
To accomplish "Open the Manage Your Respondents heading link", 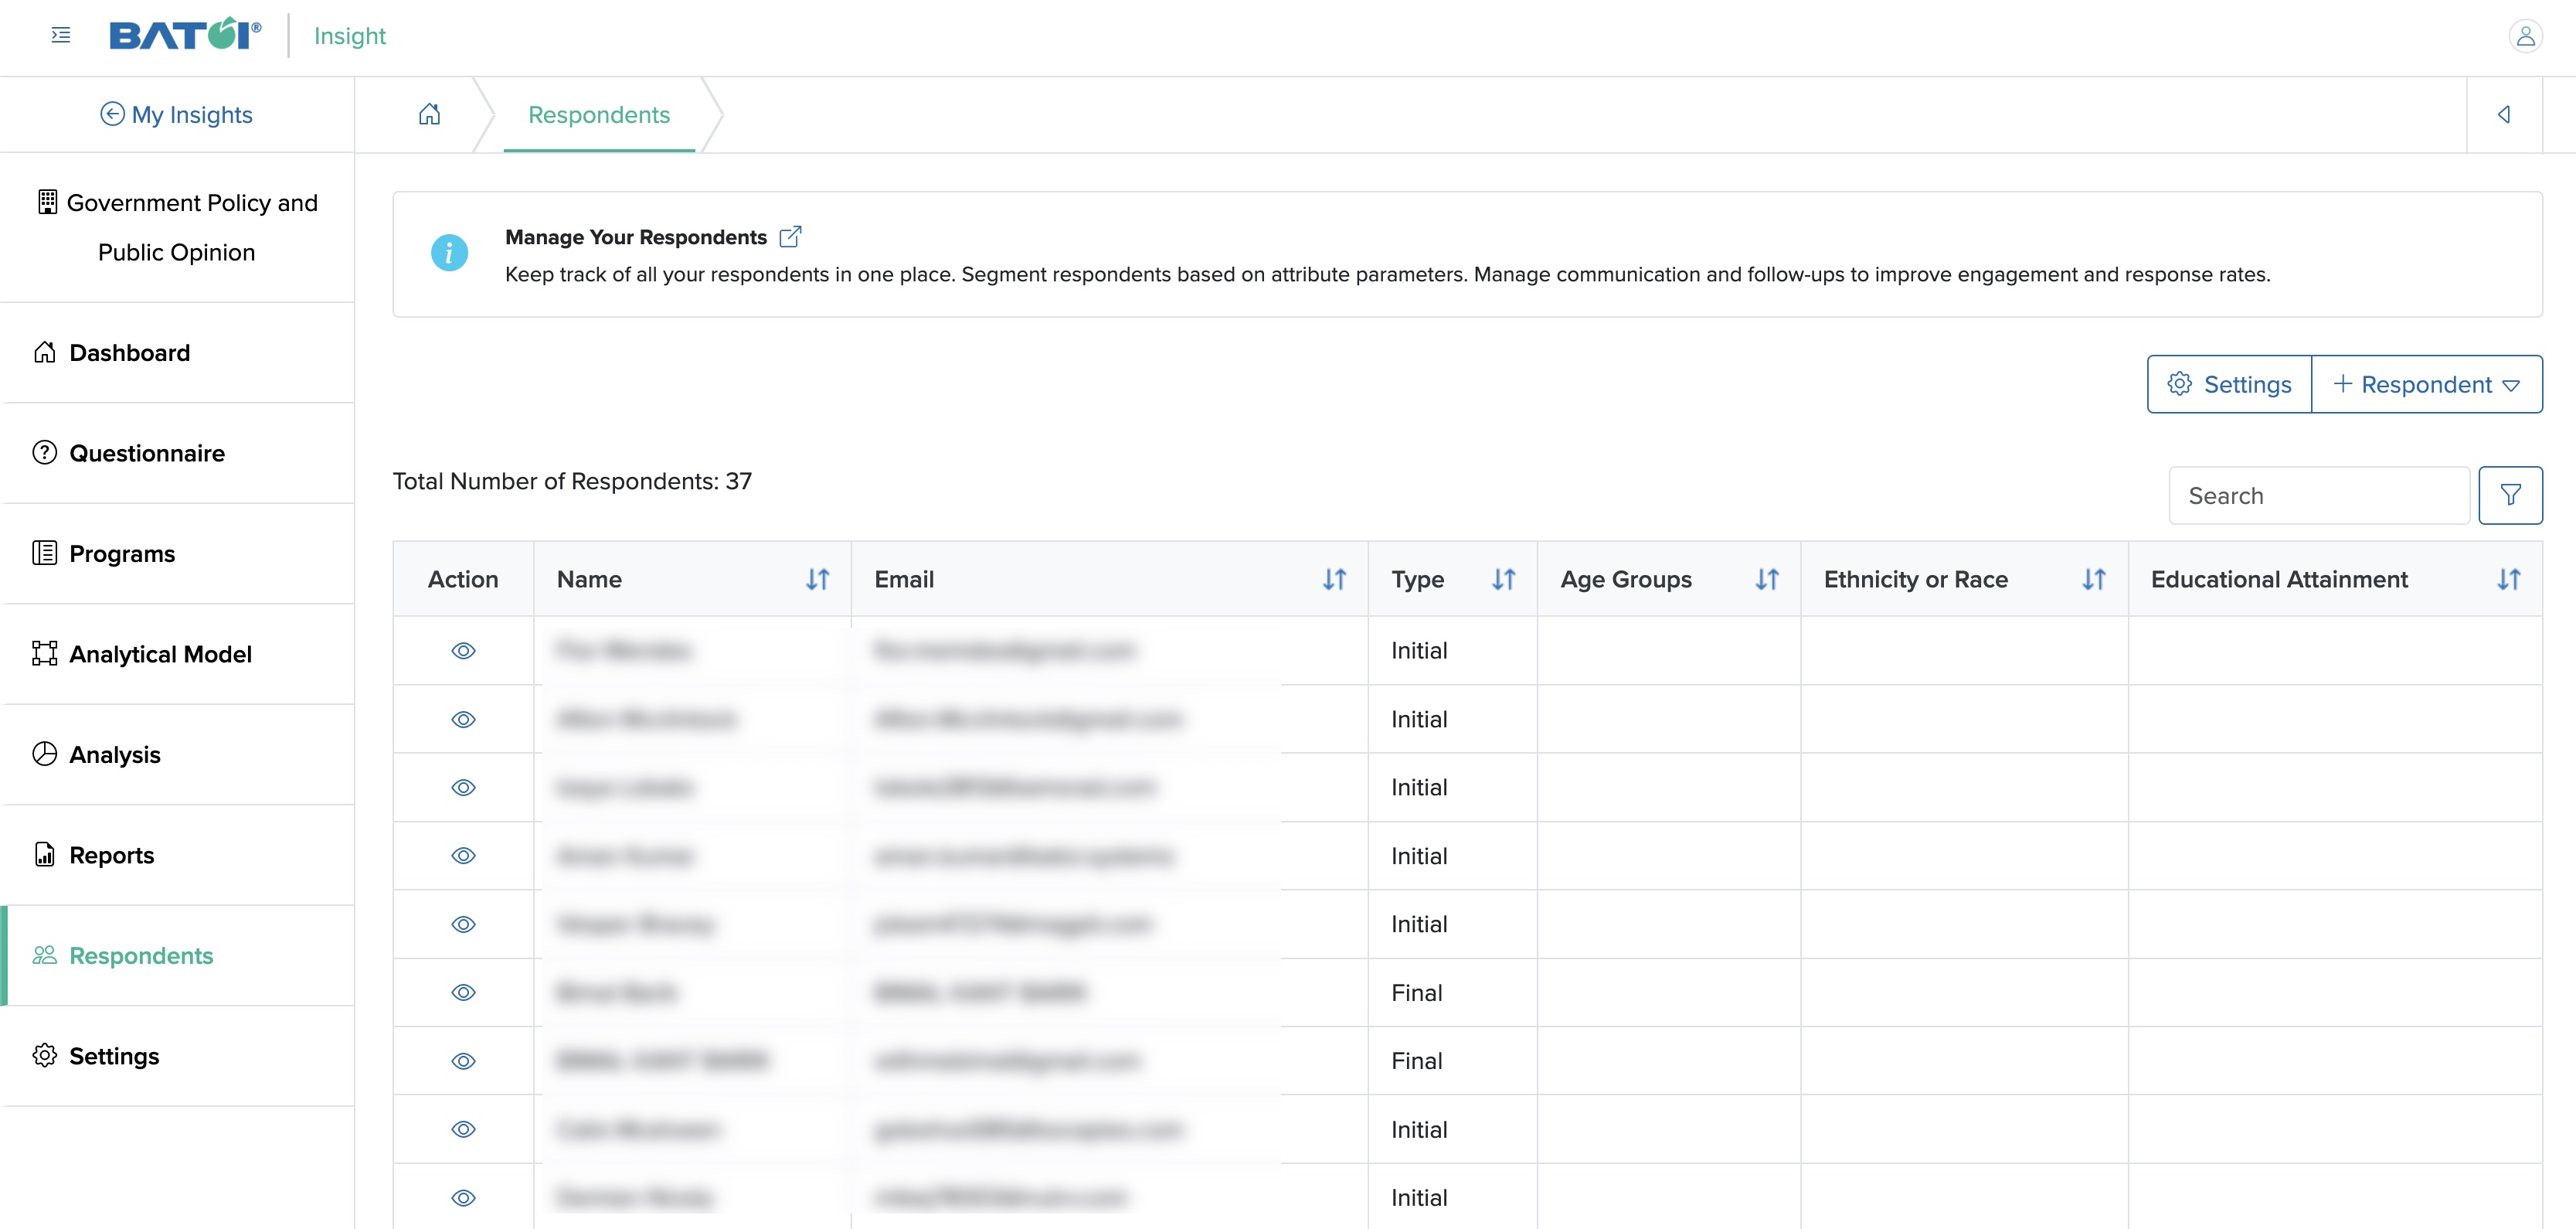I will 636,237.
